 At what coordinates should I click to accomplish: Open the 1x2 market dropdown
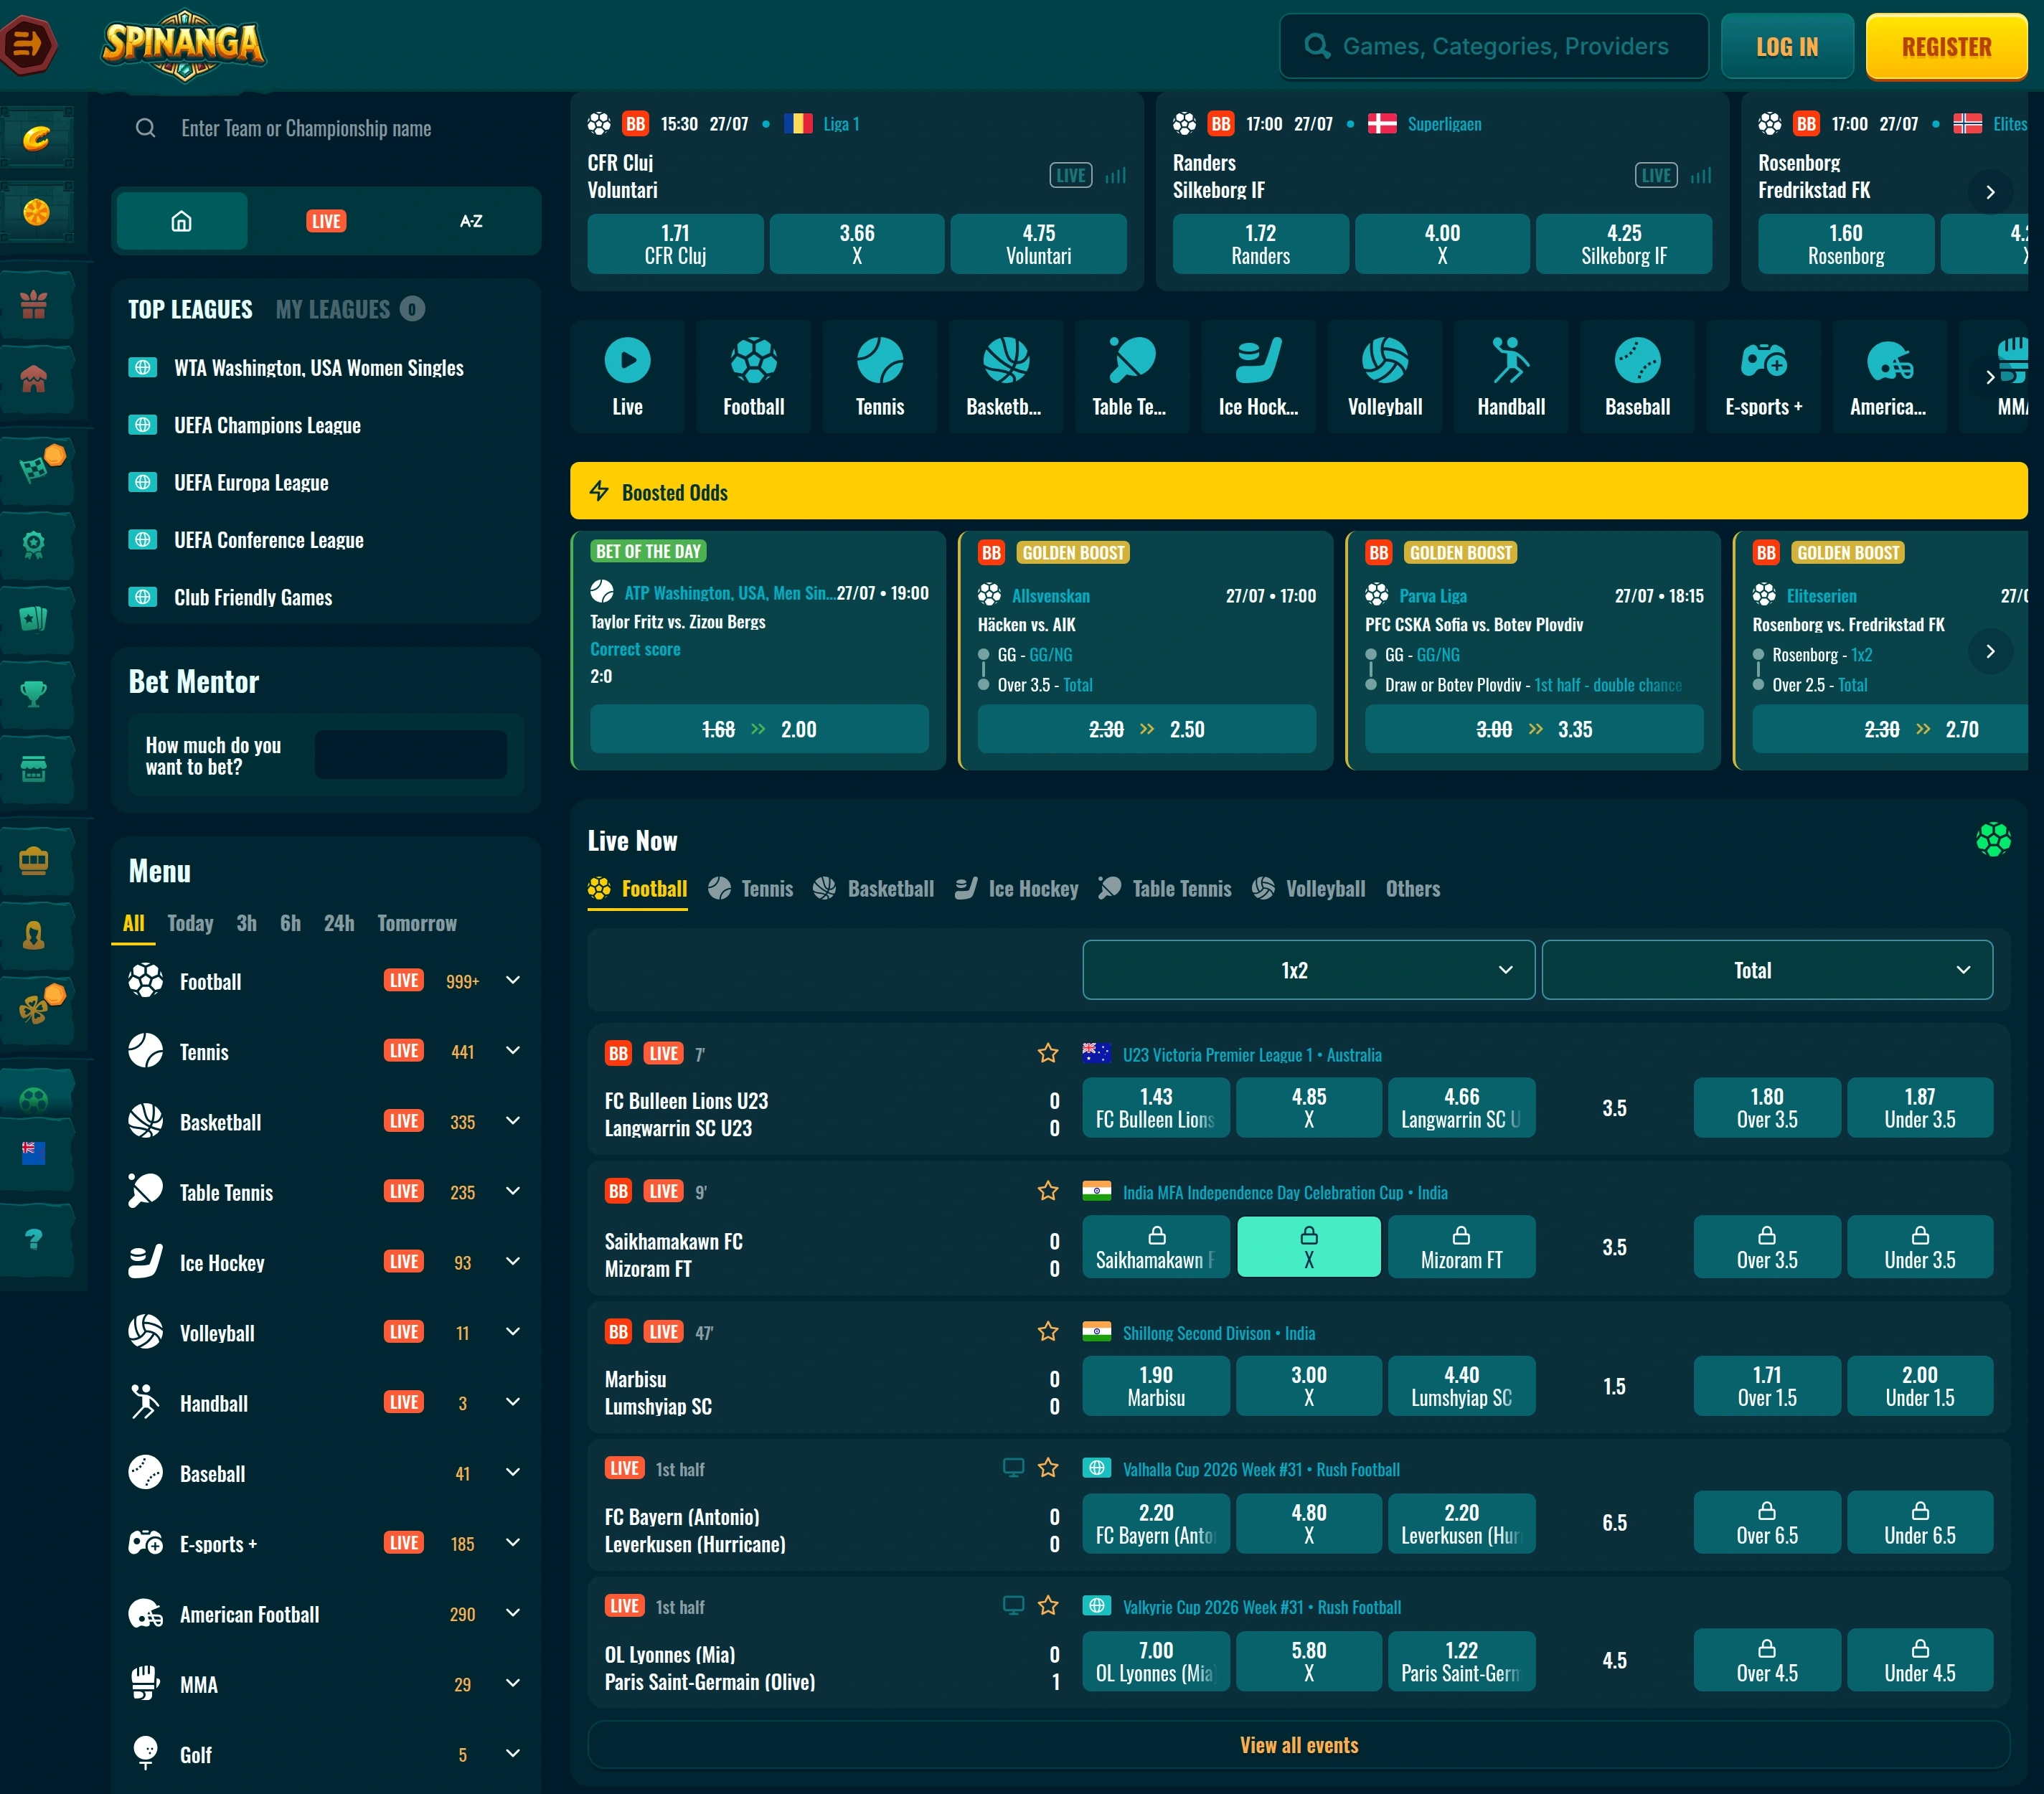(x=1308, y=970)
